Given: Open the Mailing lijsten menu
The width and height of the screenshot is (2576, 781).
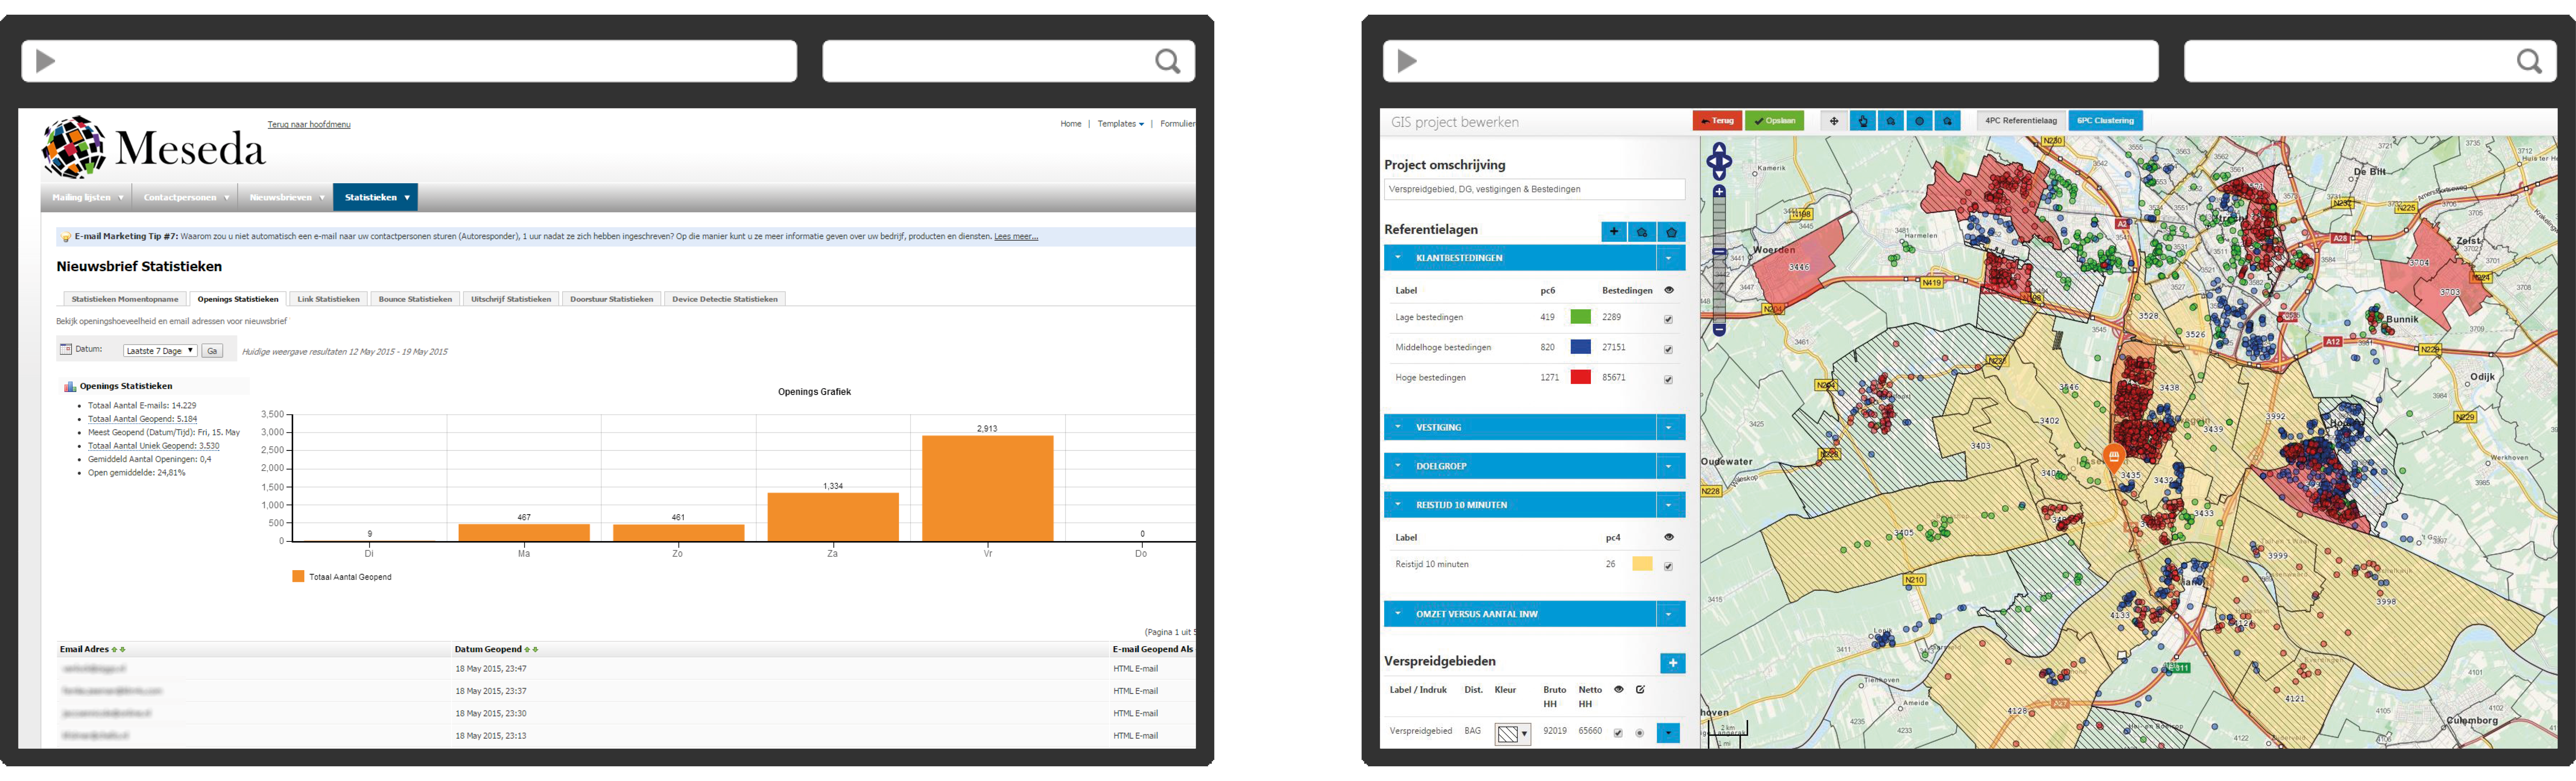Looking at the screenshot, I should (87, 197).
